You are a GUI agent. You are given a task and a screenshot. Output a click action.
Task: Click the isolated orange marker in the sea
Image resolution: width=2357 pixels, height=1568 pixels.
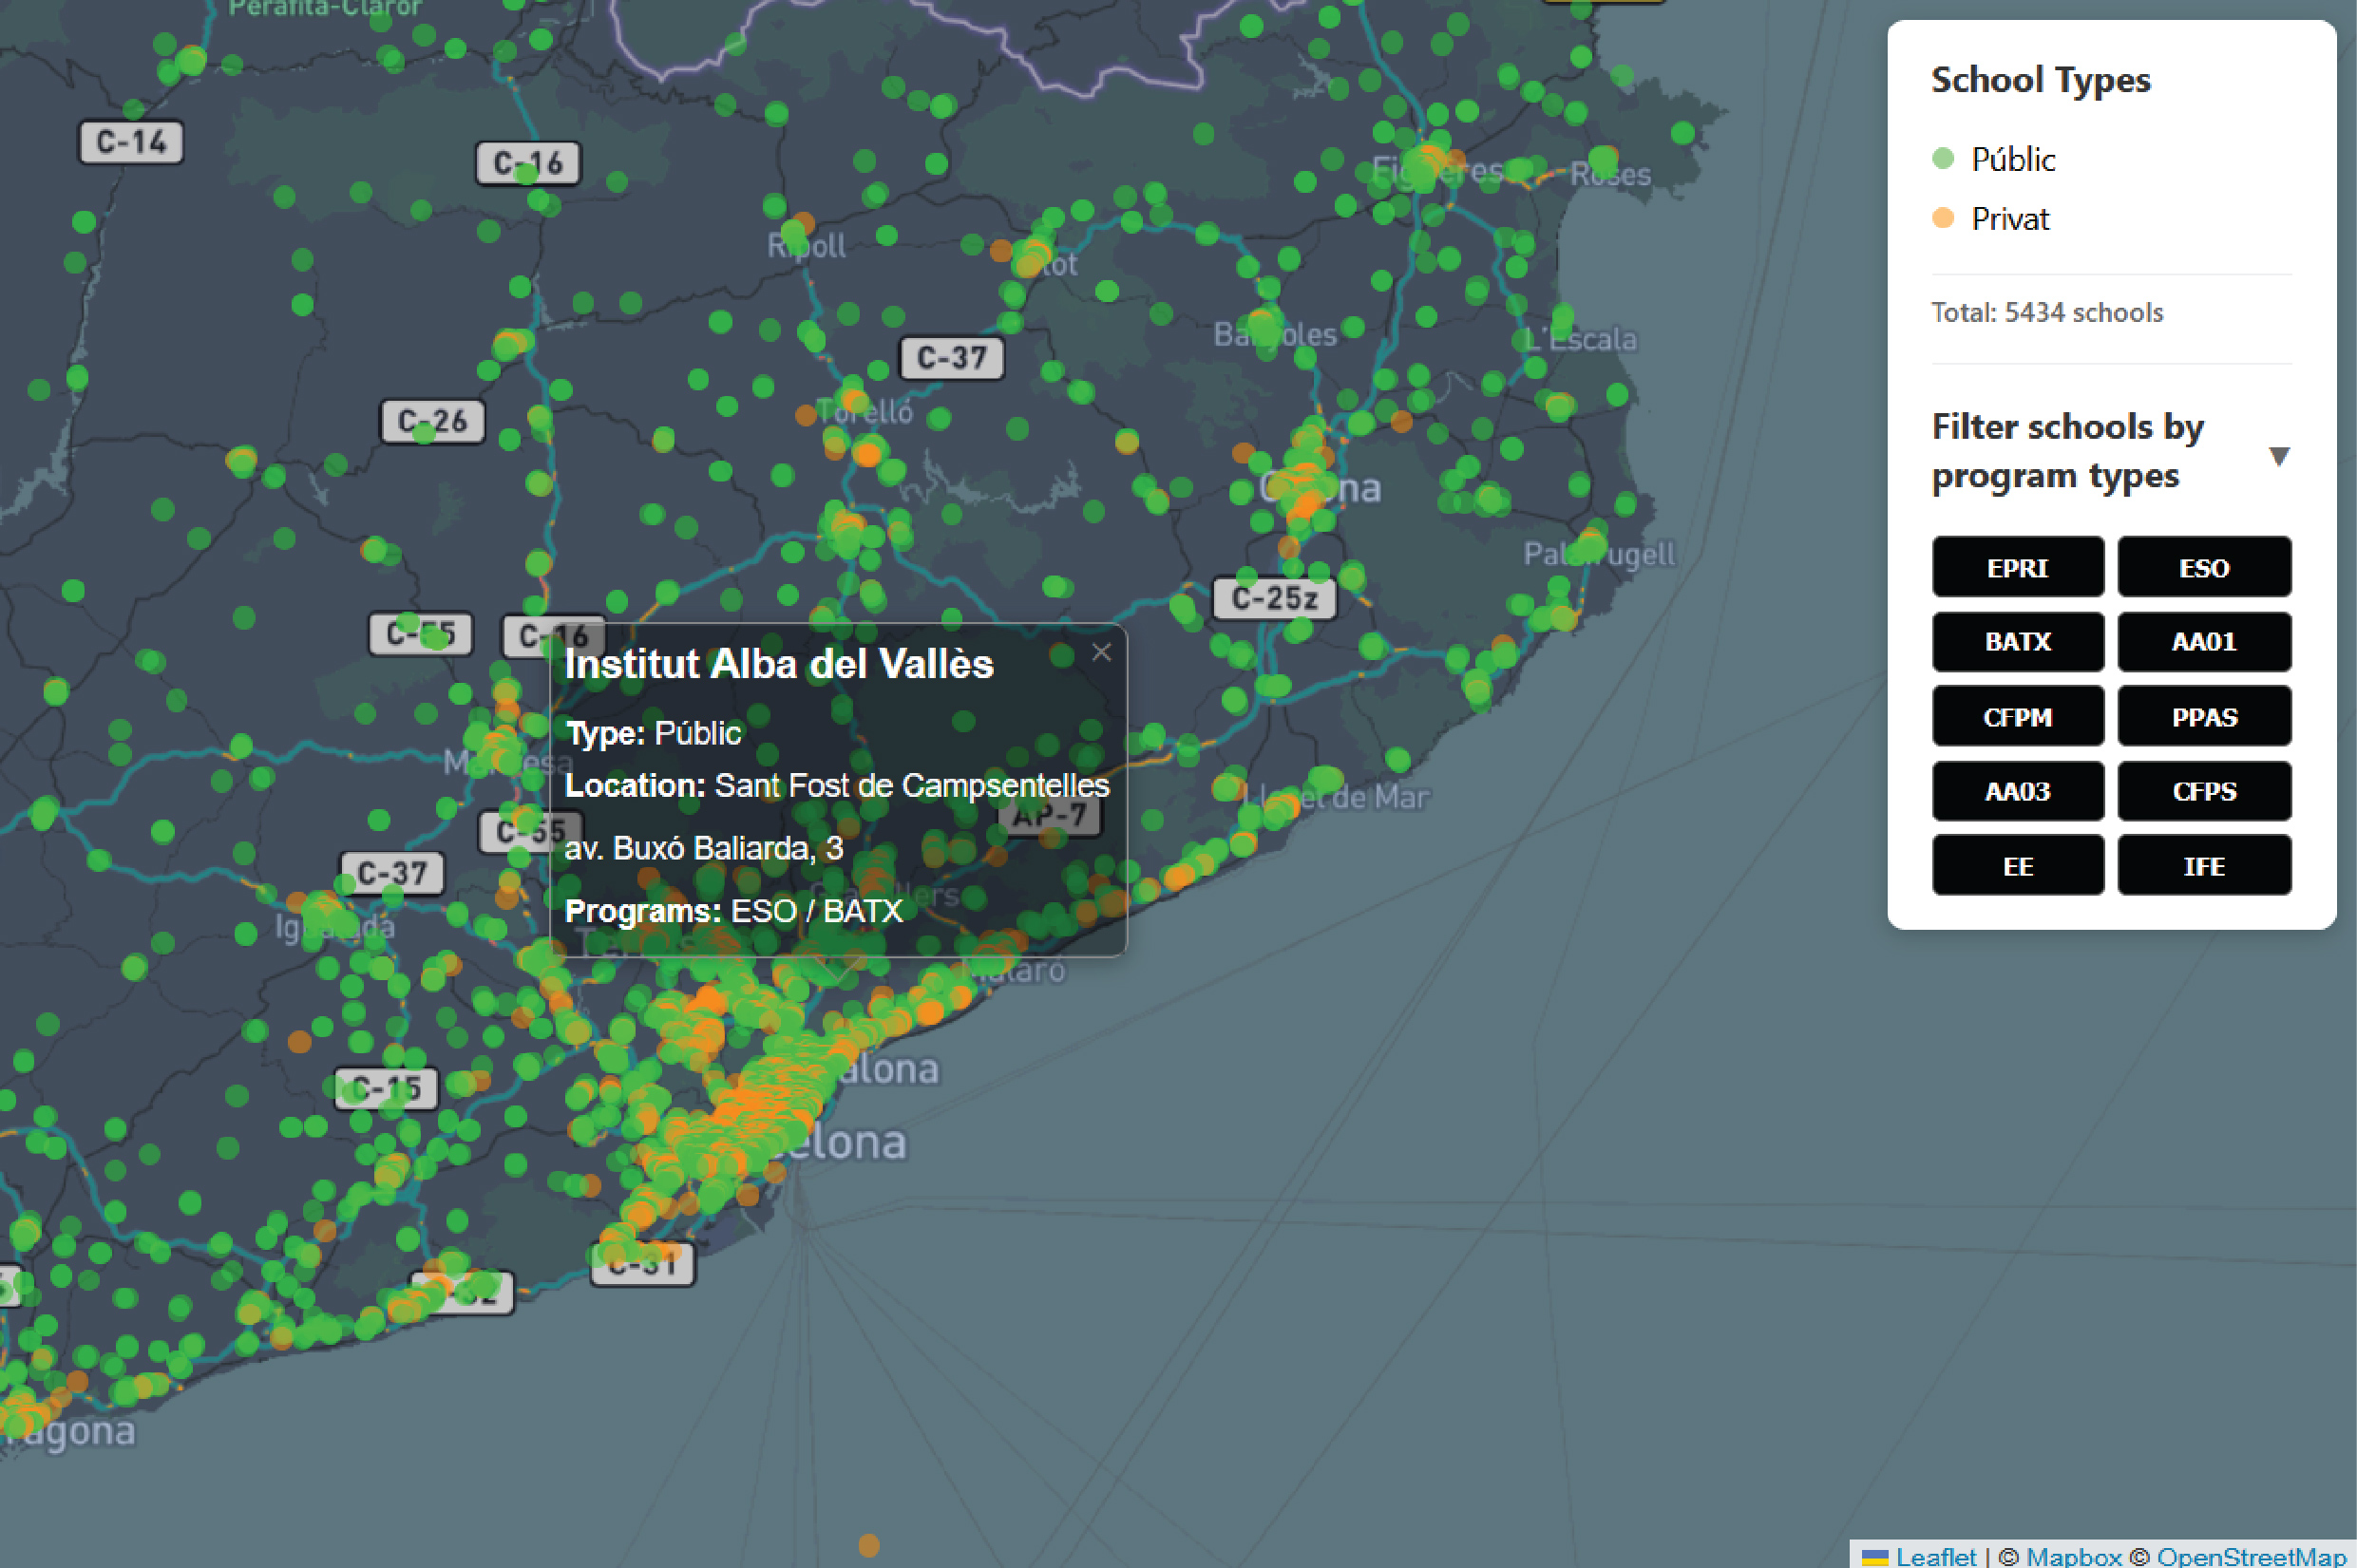(869, 1545)
